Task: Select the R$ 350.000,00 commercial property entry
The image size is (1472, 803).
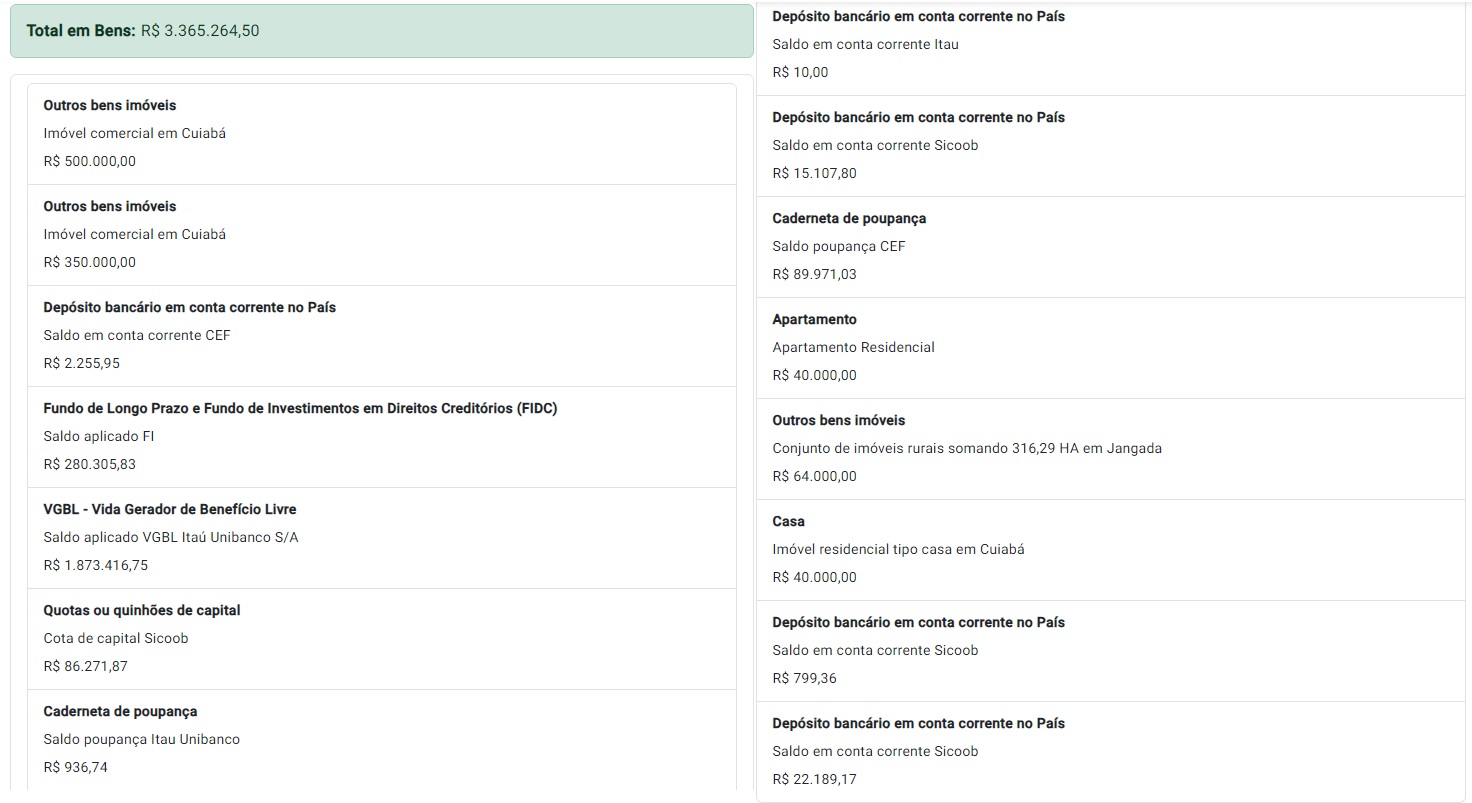Action: point(381,235)
